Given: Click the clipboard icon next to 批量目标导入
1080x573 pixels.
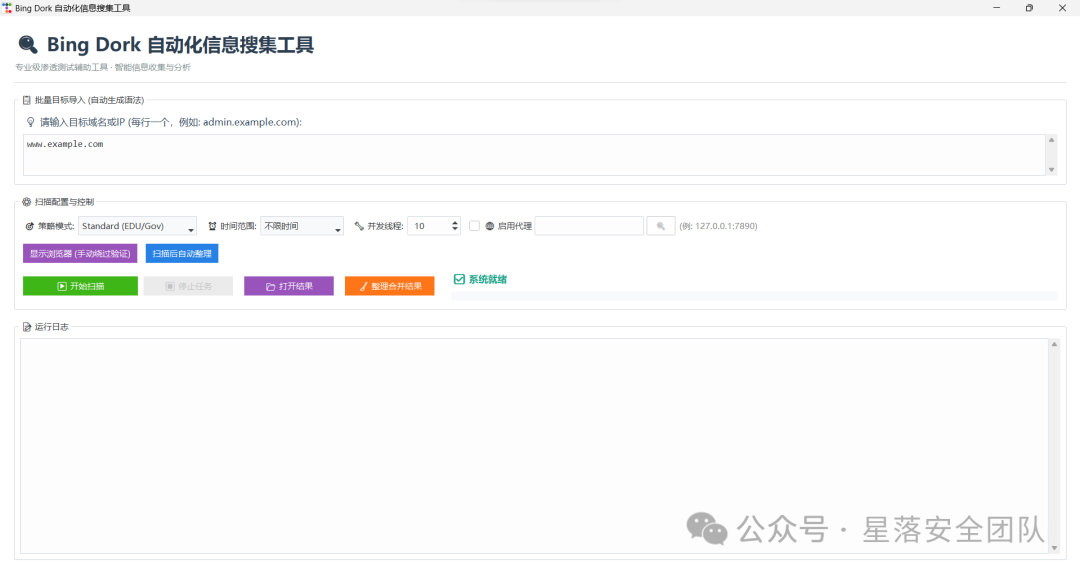Looking at the screenshot, I should coord(27,100).
